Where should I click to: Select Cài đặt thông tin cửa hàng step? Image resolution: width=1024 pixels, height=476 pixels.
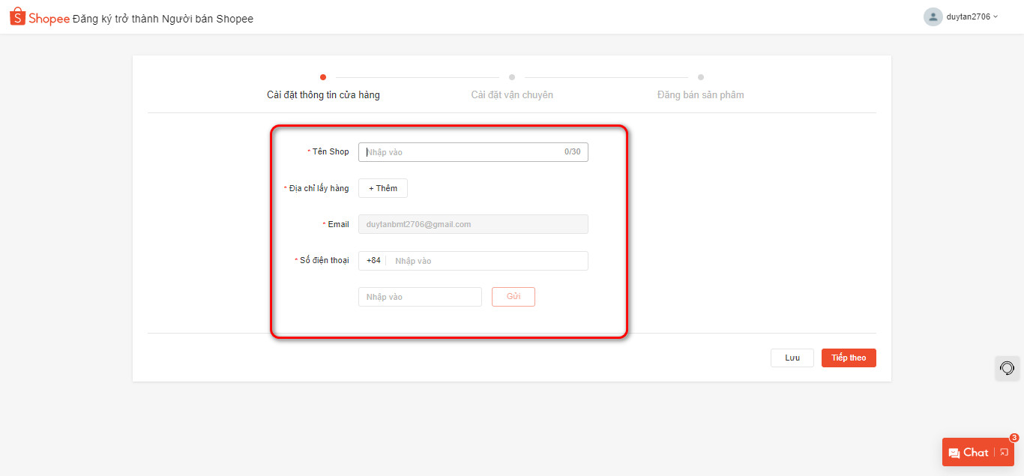323,95
